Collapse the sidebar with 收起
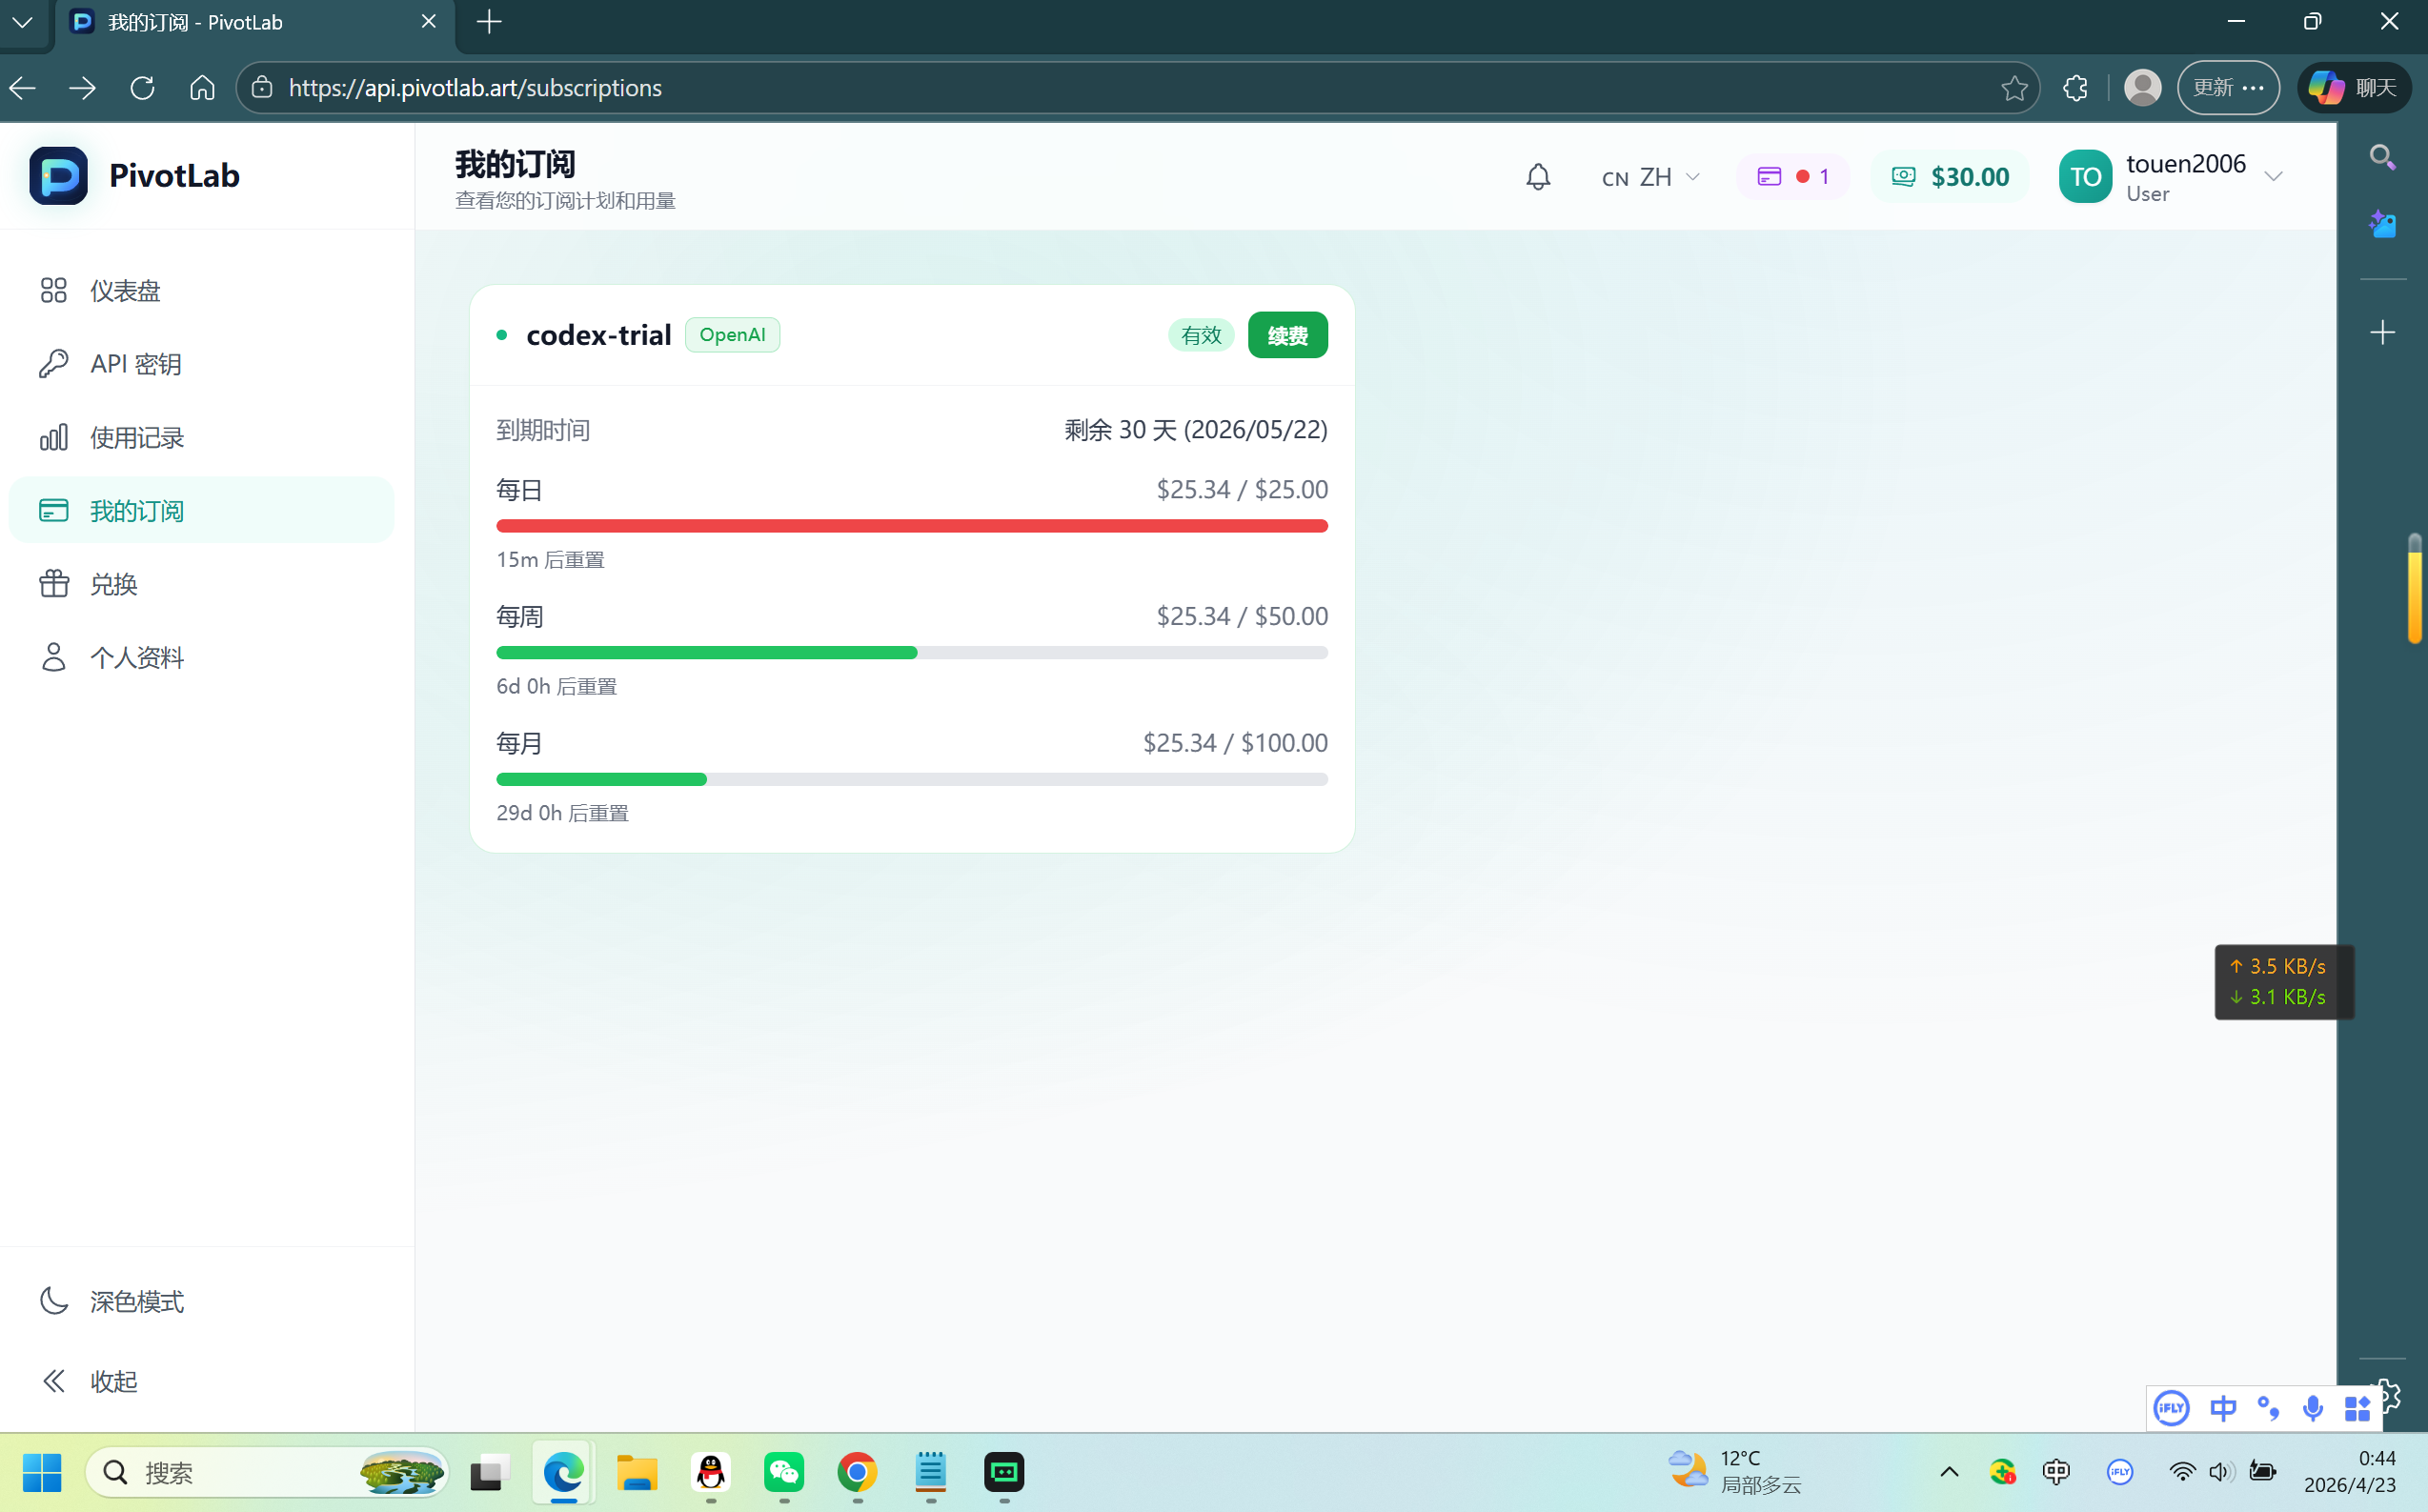2428x1512 pixels. click(x=201, y=1381)
